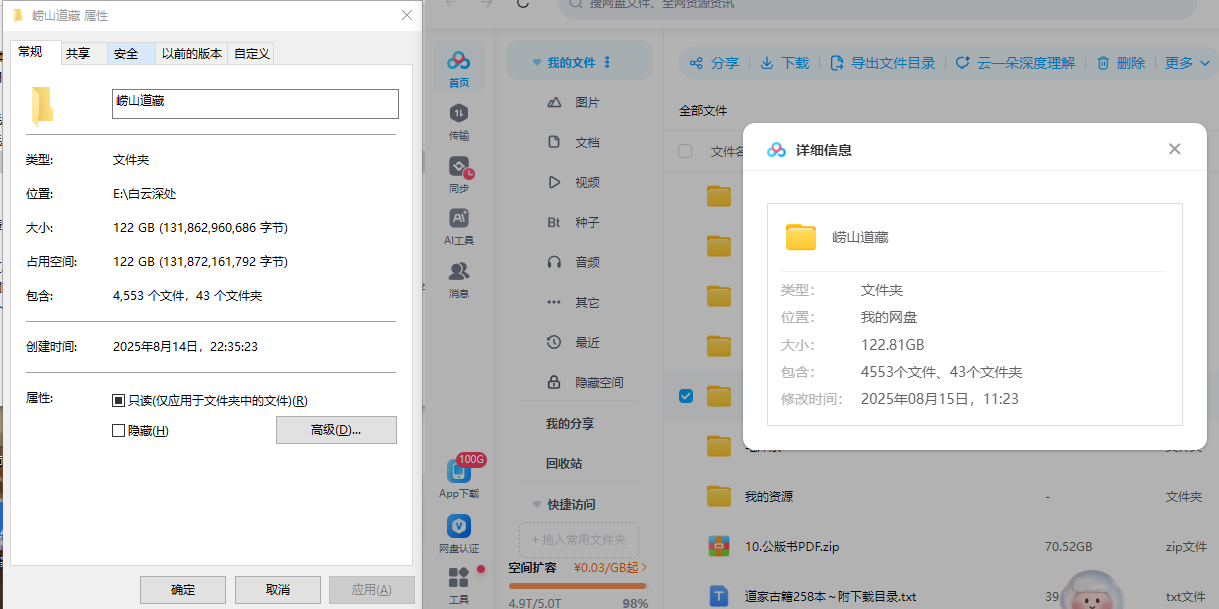1219x609 pixels.
Task: Toggle the 只读 read-only checkbox
Action: tap(119, 401)
